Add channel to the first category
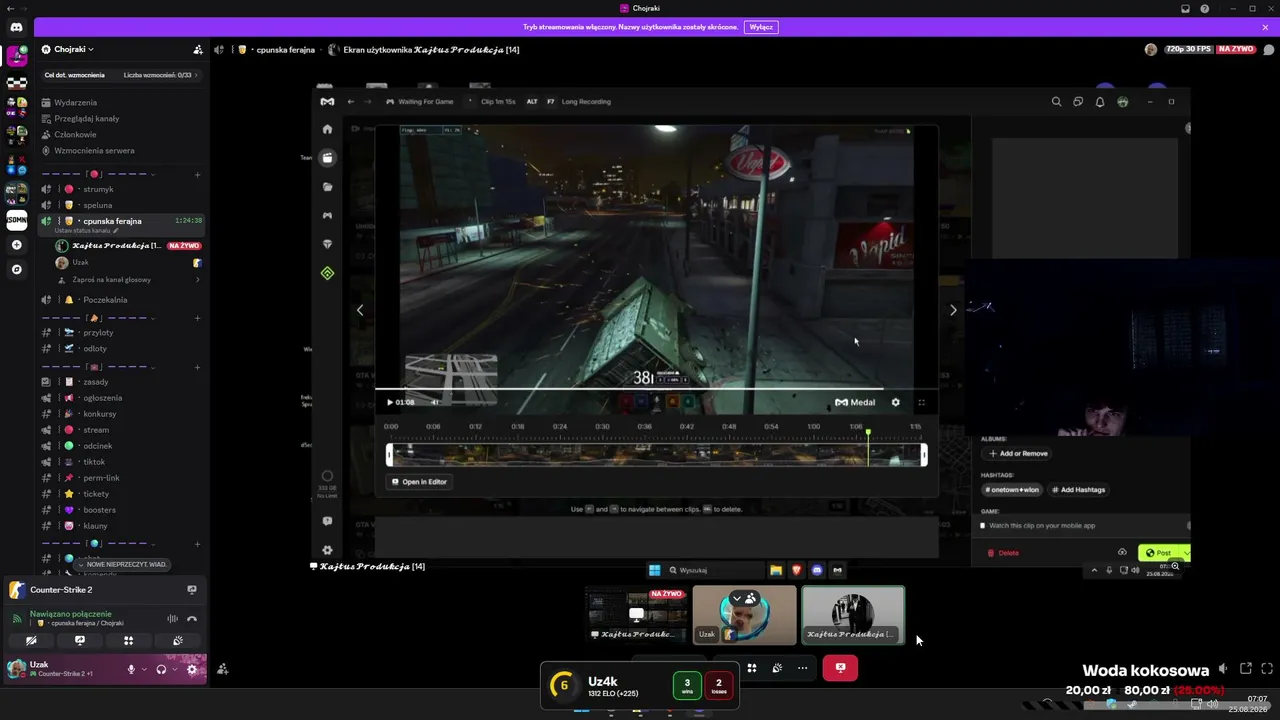 pos(197,175)
